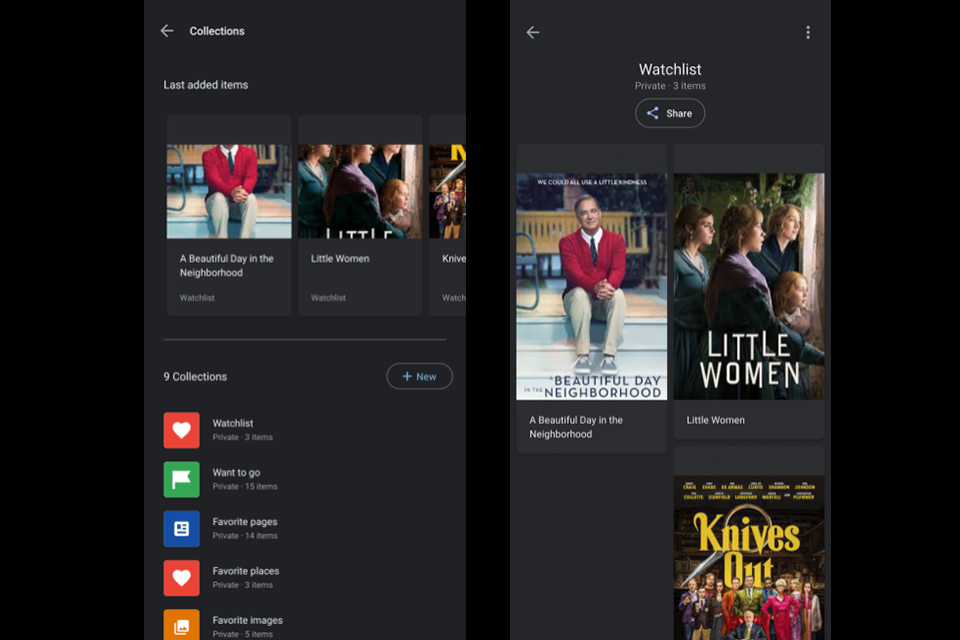Click the Watchlist label under the Little Women card in Last added items
960x640 pixels.
[328, 298]
